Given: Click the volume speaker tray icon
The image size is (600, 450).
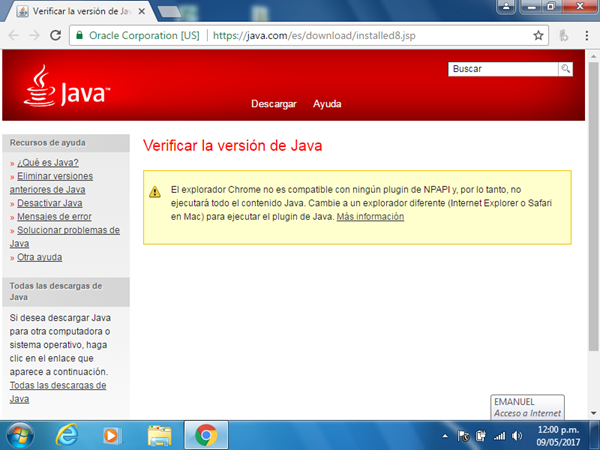Looking at the screenshot, I should pyautogui.click(x=517, y=435).
